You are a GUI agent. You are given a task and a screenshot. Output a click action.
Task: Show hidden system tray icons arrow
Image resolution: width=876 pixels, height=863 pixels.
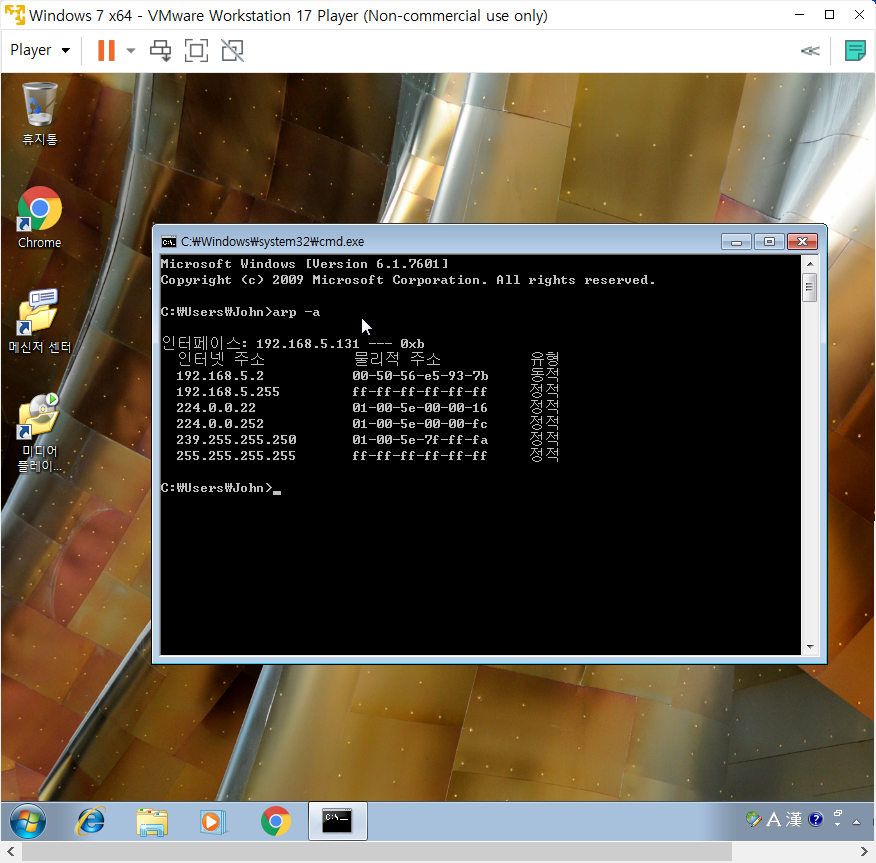[856, 822]
